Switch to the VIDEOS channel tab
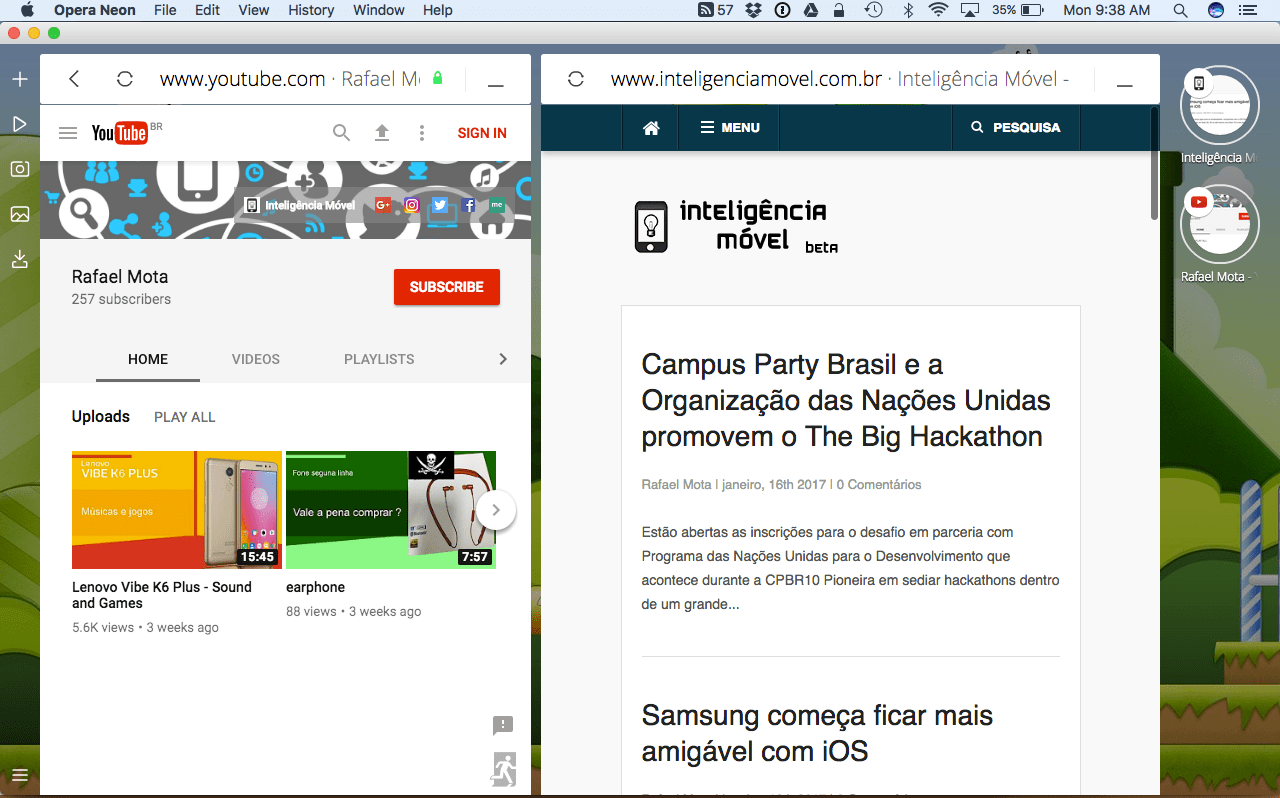The height and width of the screenshot is (798, 1280). (256, 359)
